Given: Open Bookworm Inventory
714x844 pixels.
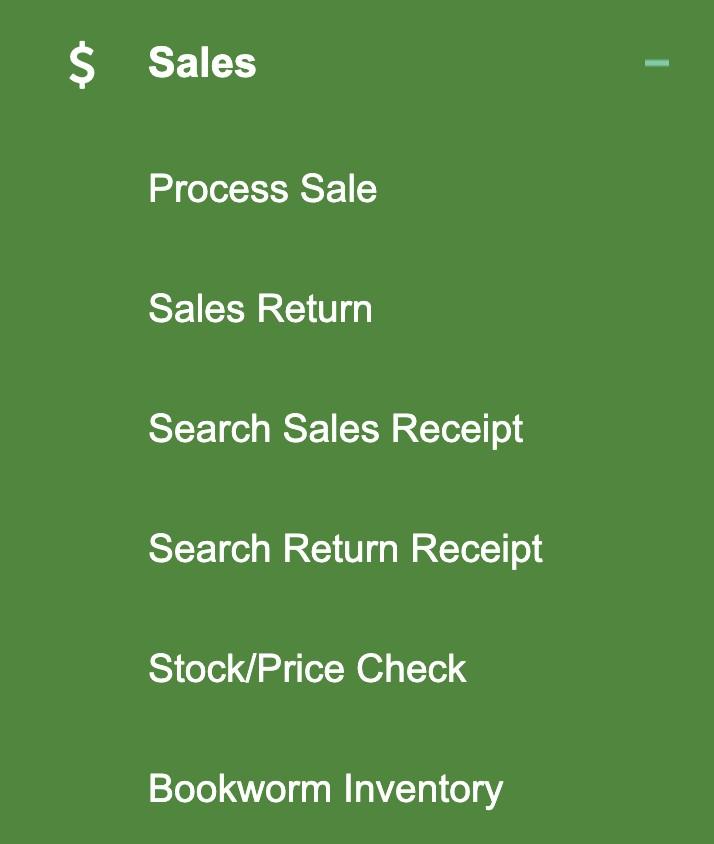Looking at the screenshot, I should tap(325, 789).
